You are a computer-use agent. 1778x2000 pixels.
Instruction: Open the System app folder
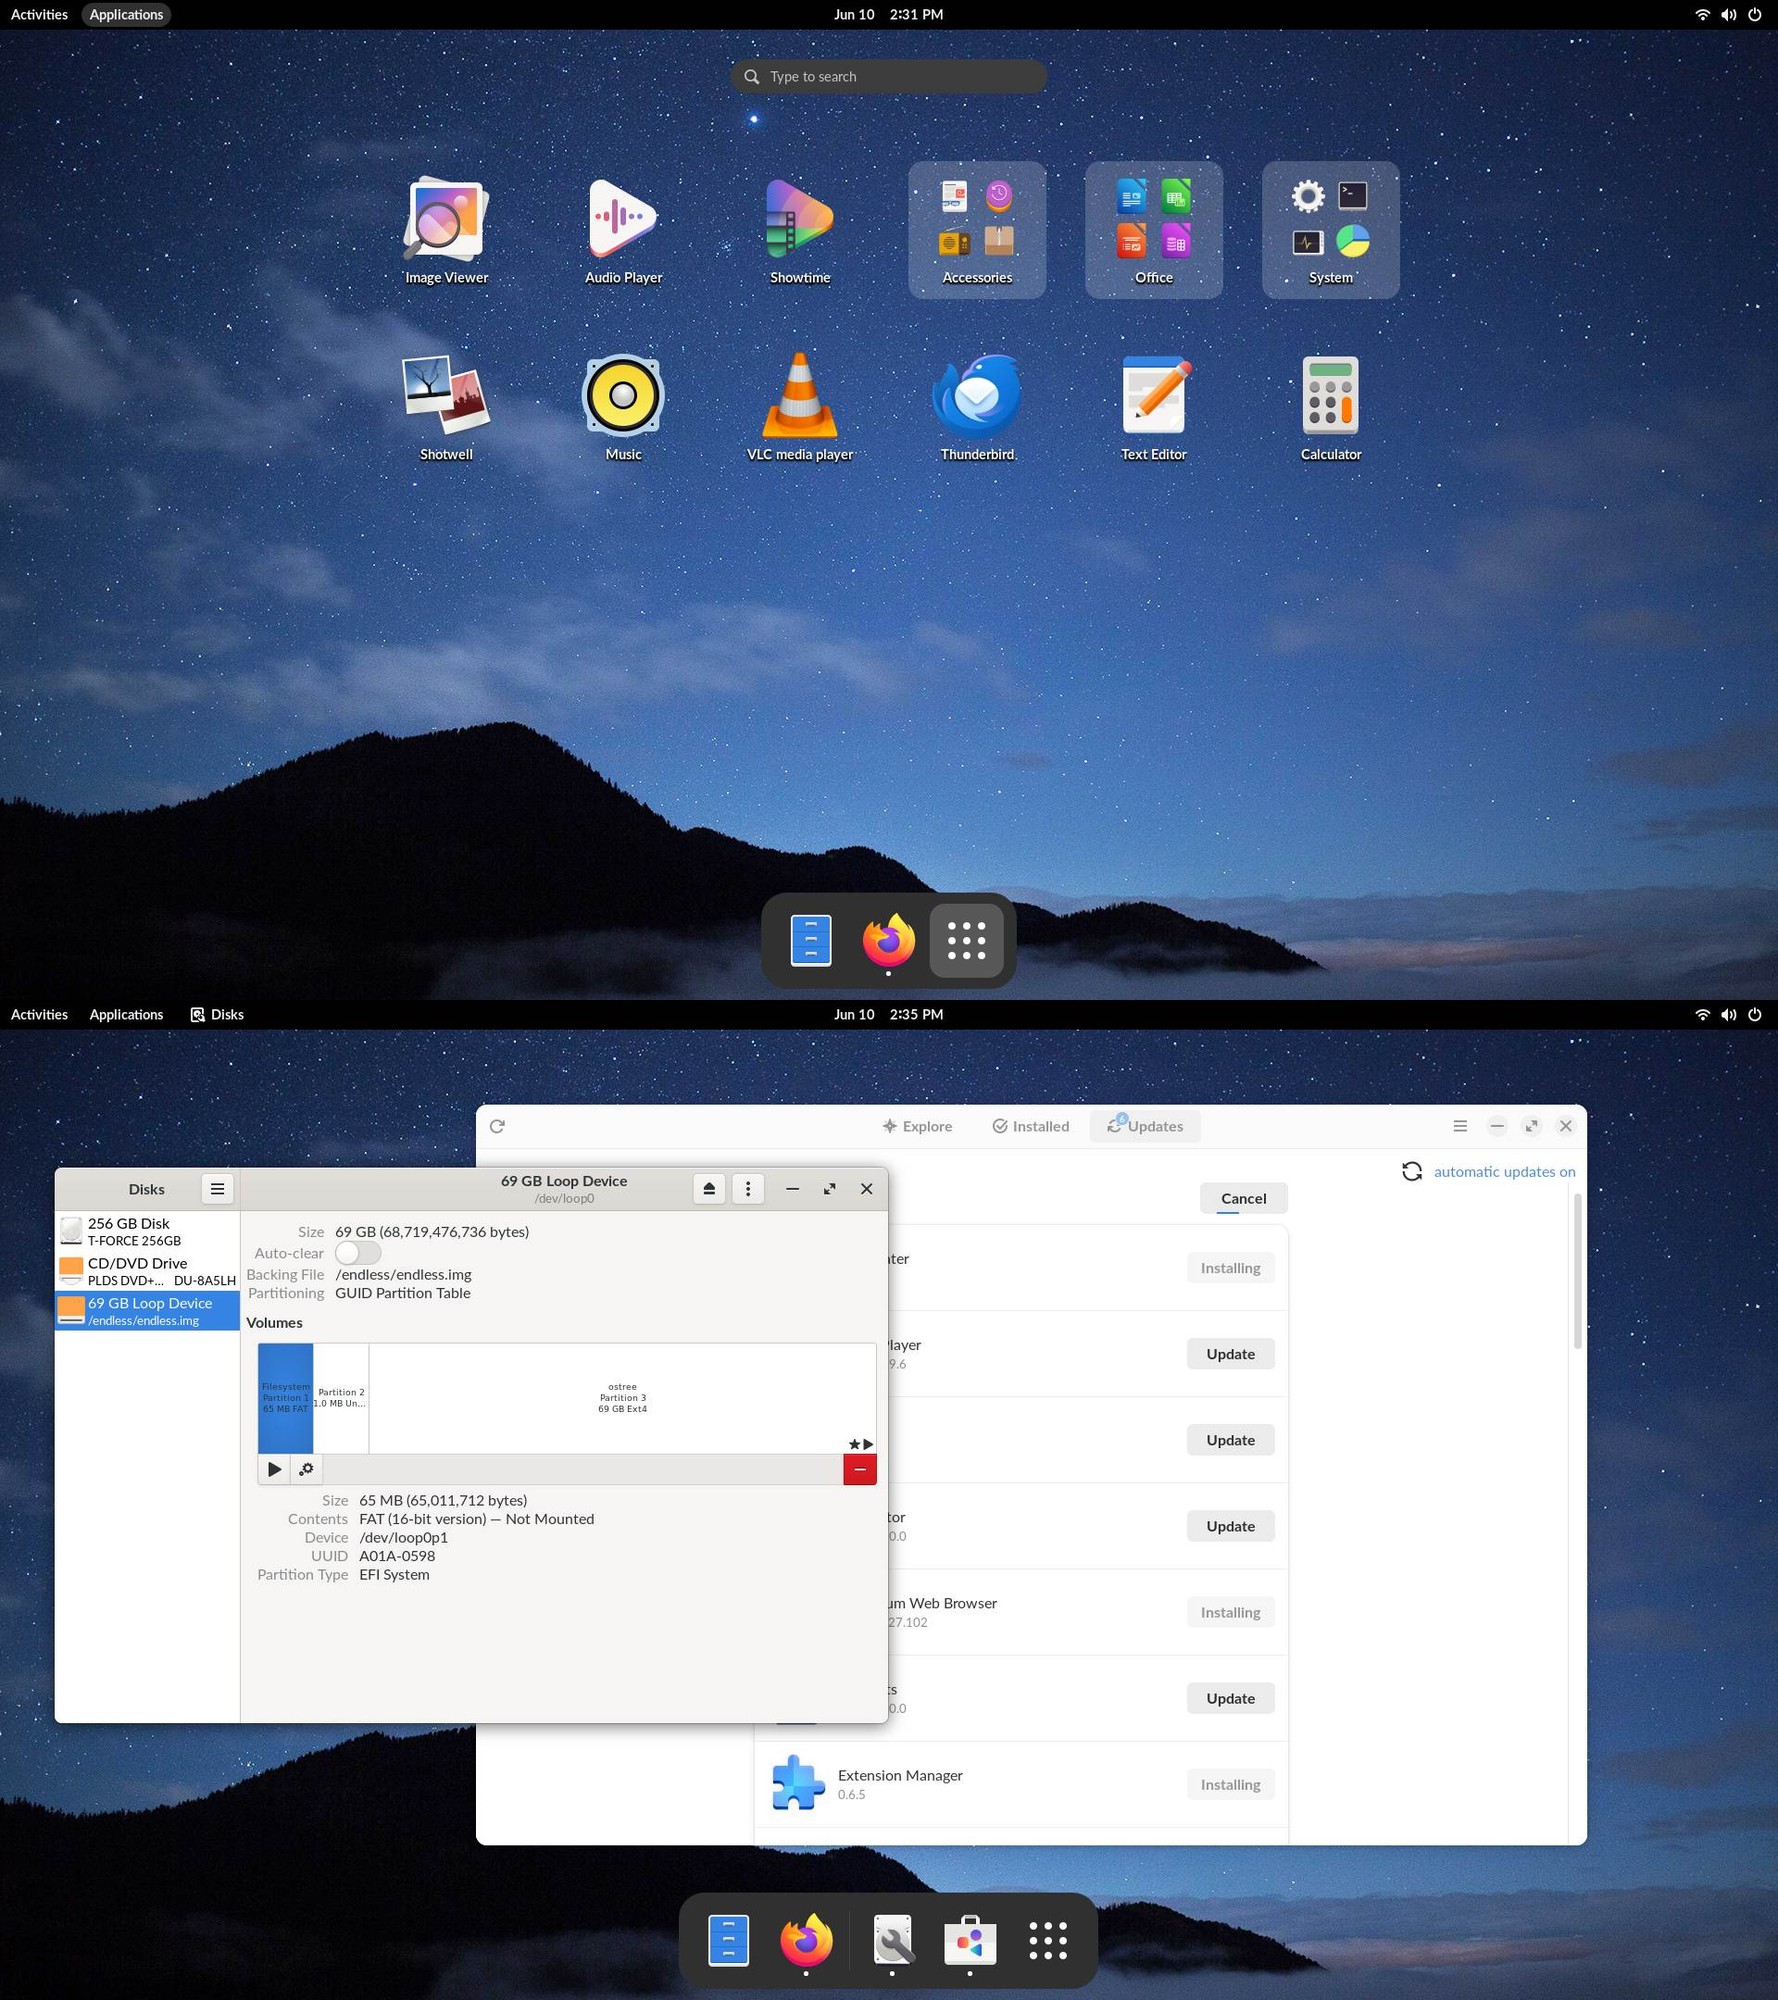click(1331, 230)
